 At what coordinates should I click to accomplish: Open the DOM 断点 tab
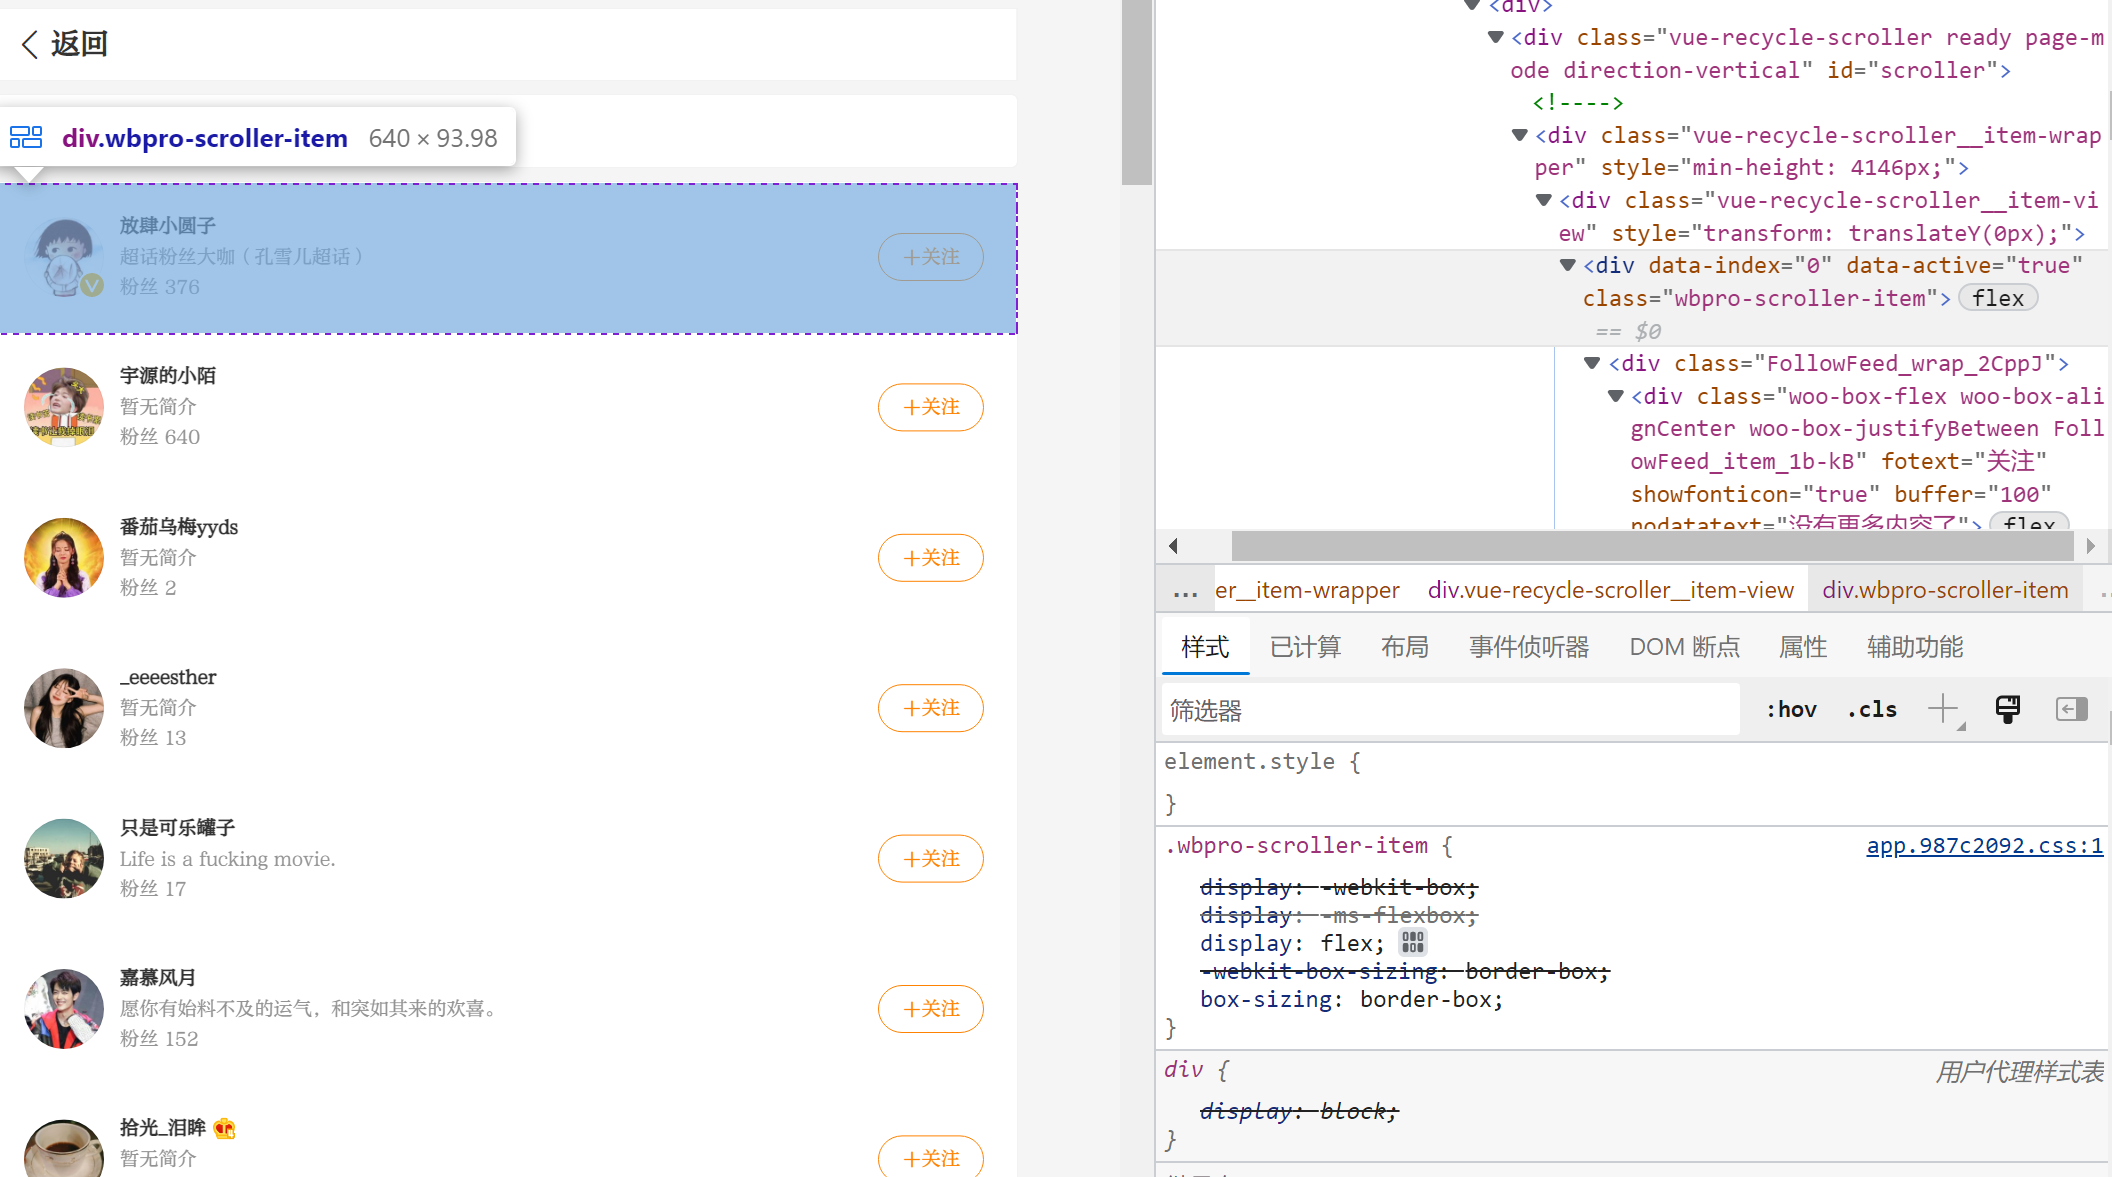(1685, 647)
